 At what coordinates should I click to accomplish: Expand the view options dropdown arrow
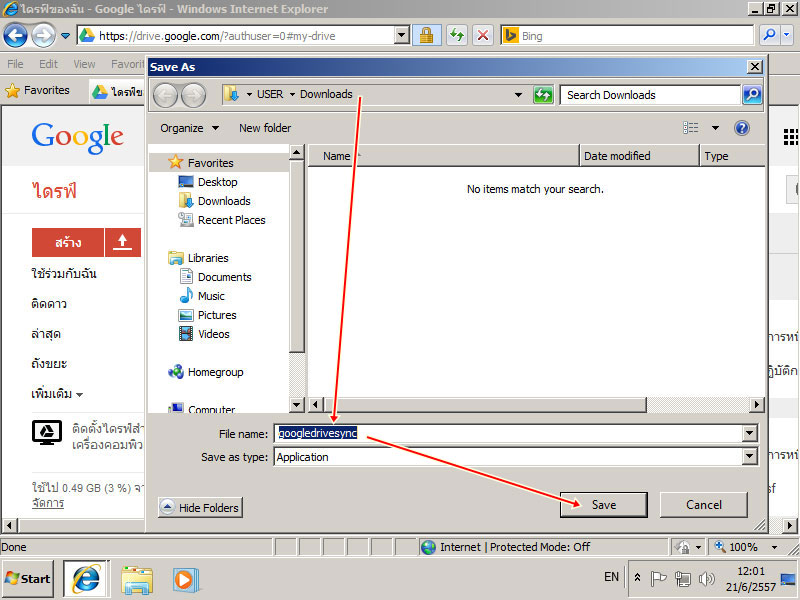point(715,128)
